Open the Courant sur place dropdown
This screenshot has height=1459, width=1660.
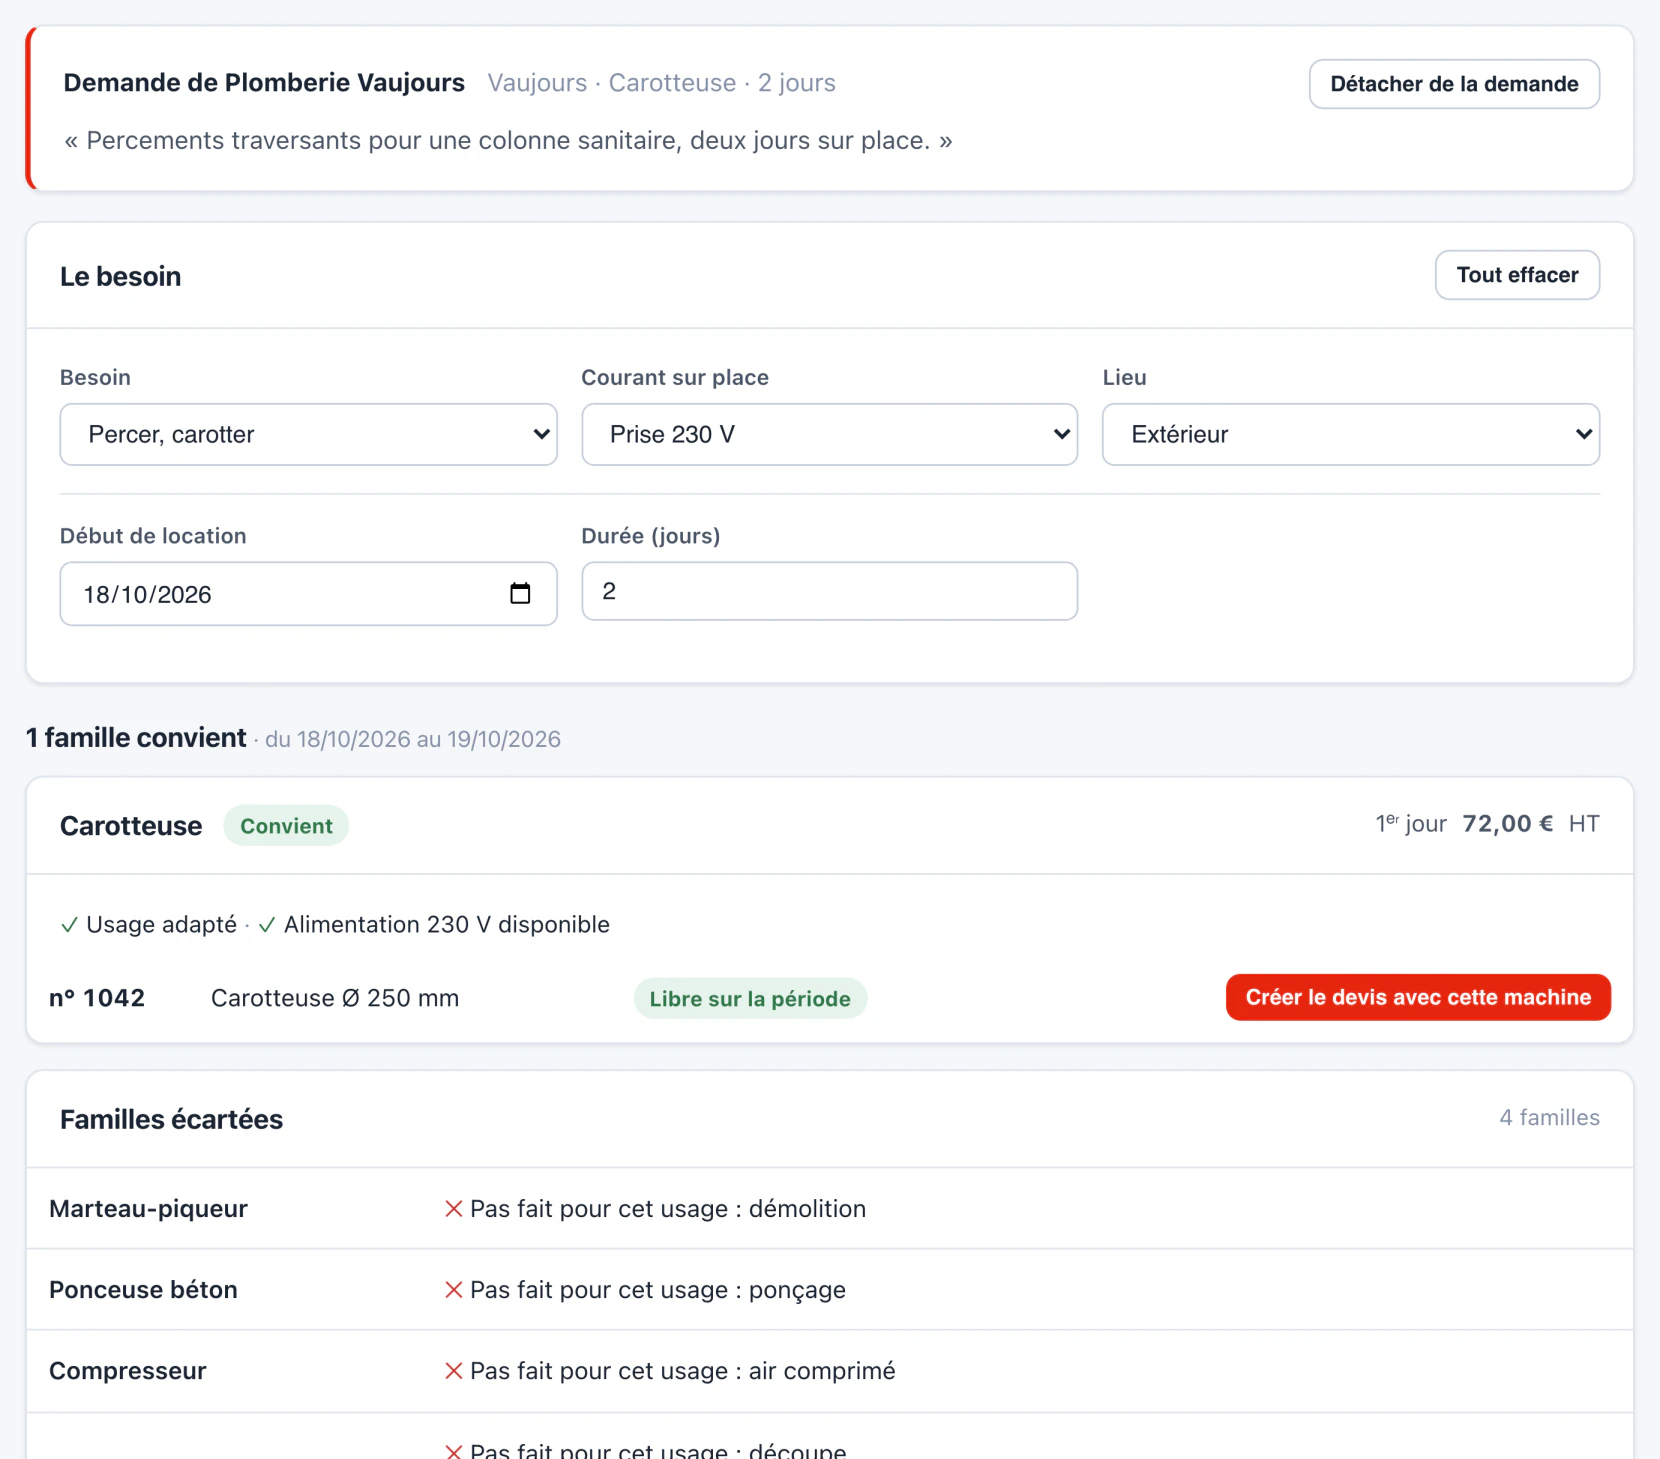point(829,434)
